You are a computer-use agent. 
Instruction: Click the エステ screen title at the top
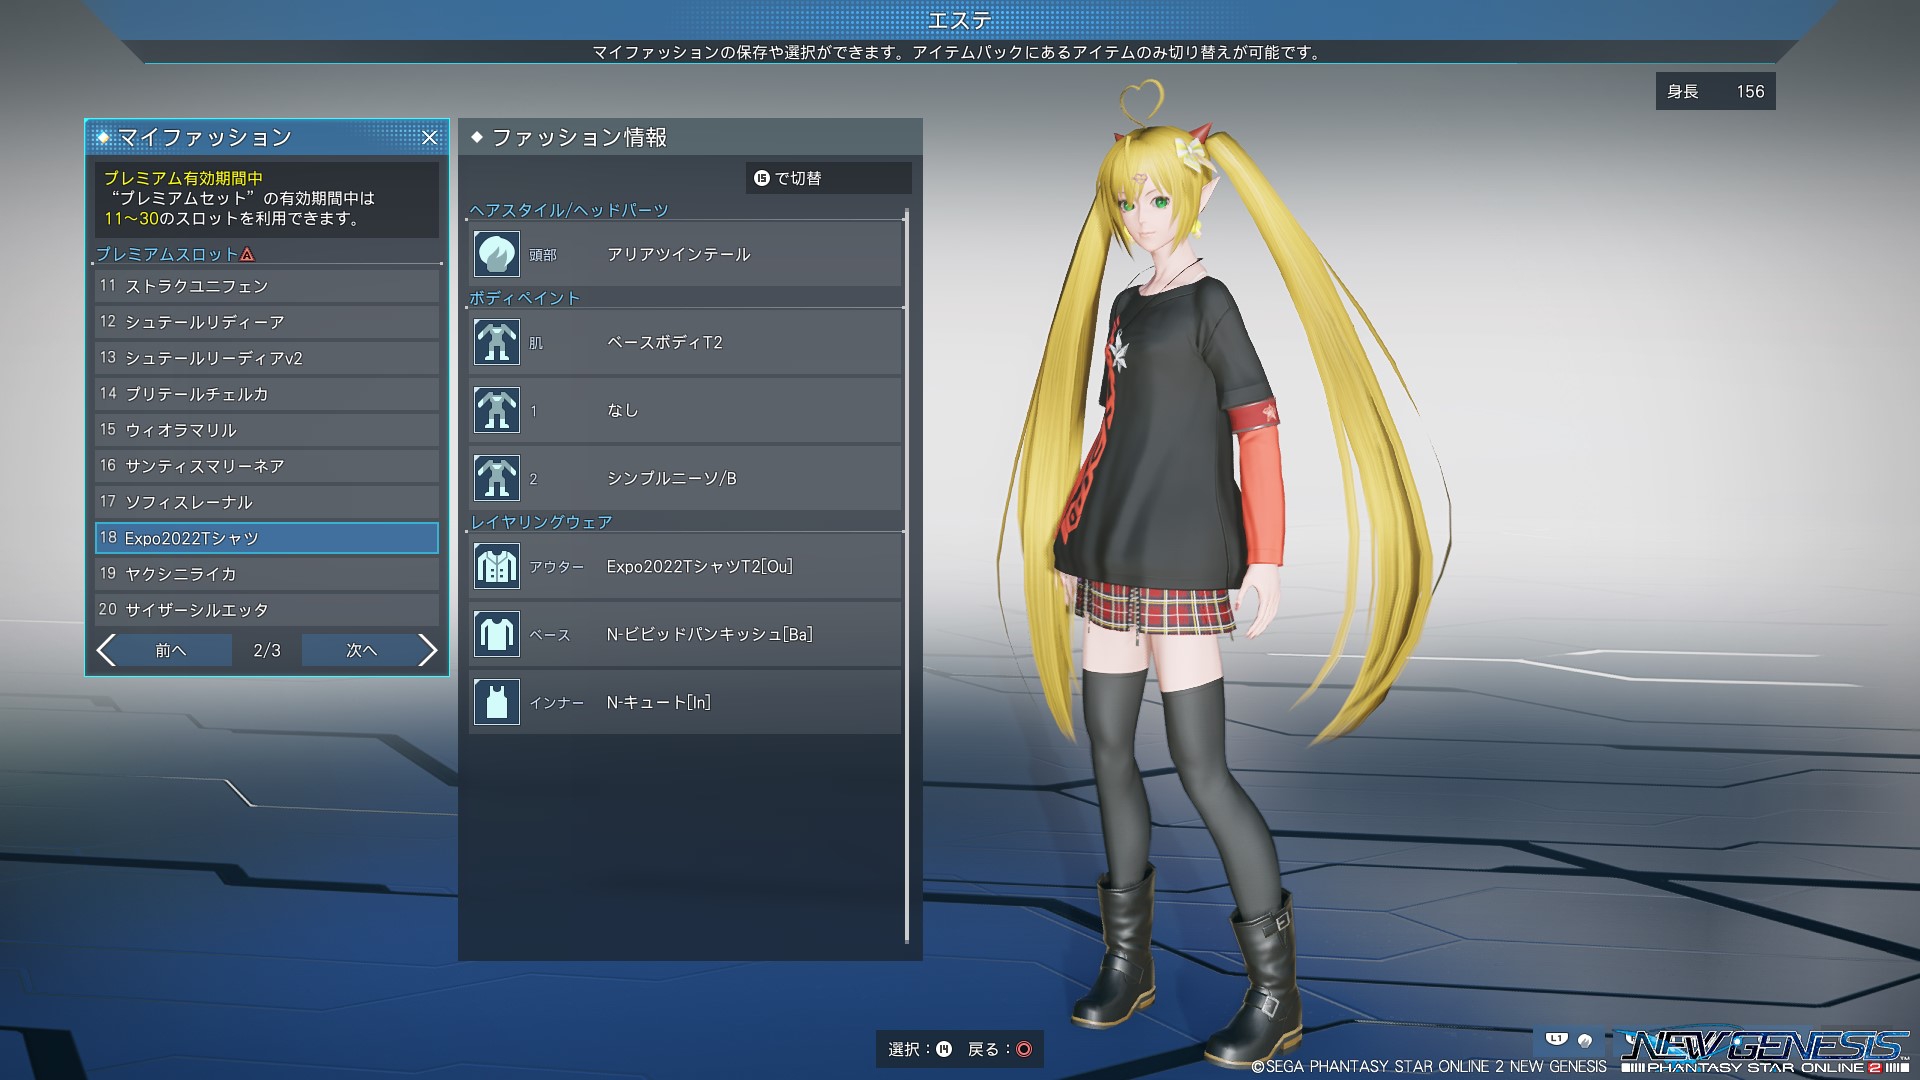[959, 20]
